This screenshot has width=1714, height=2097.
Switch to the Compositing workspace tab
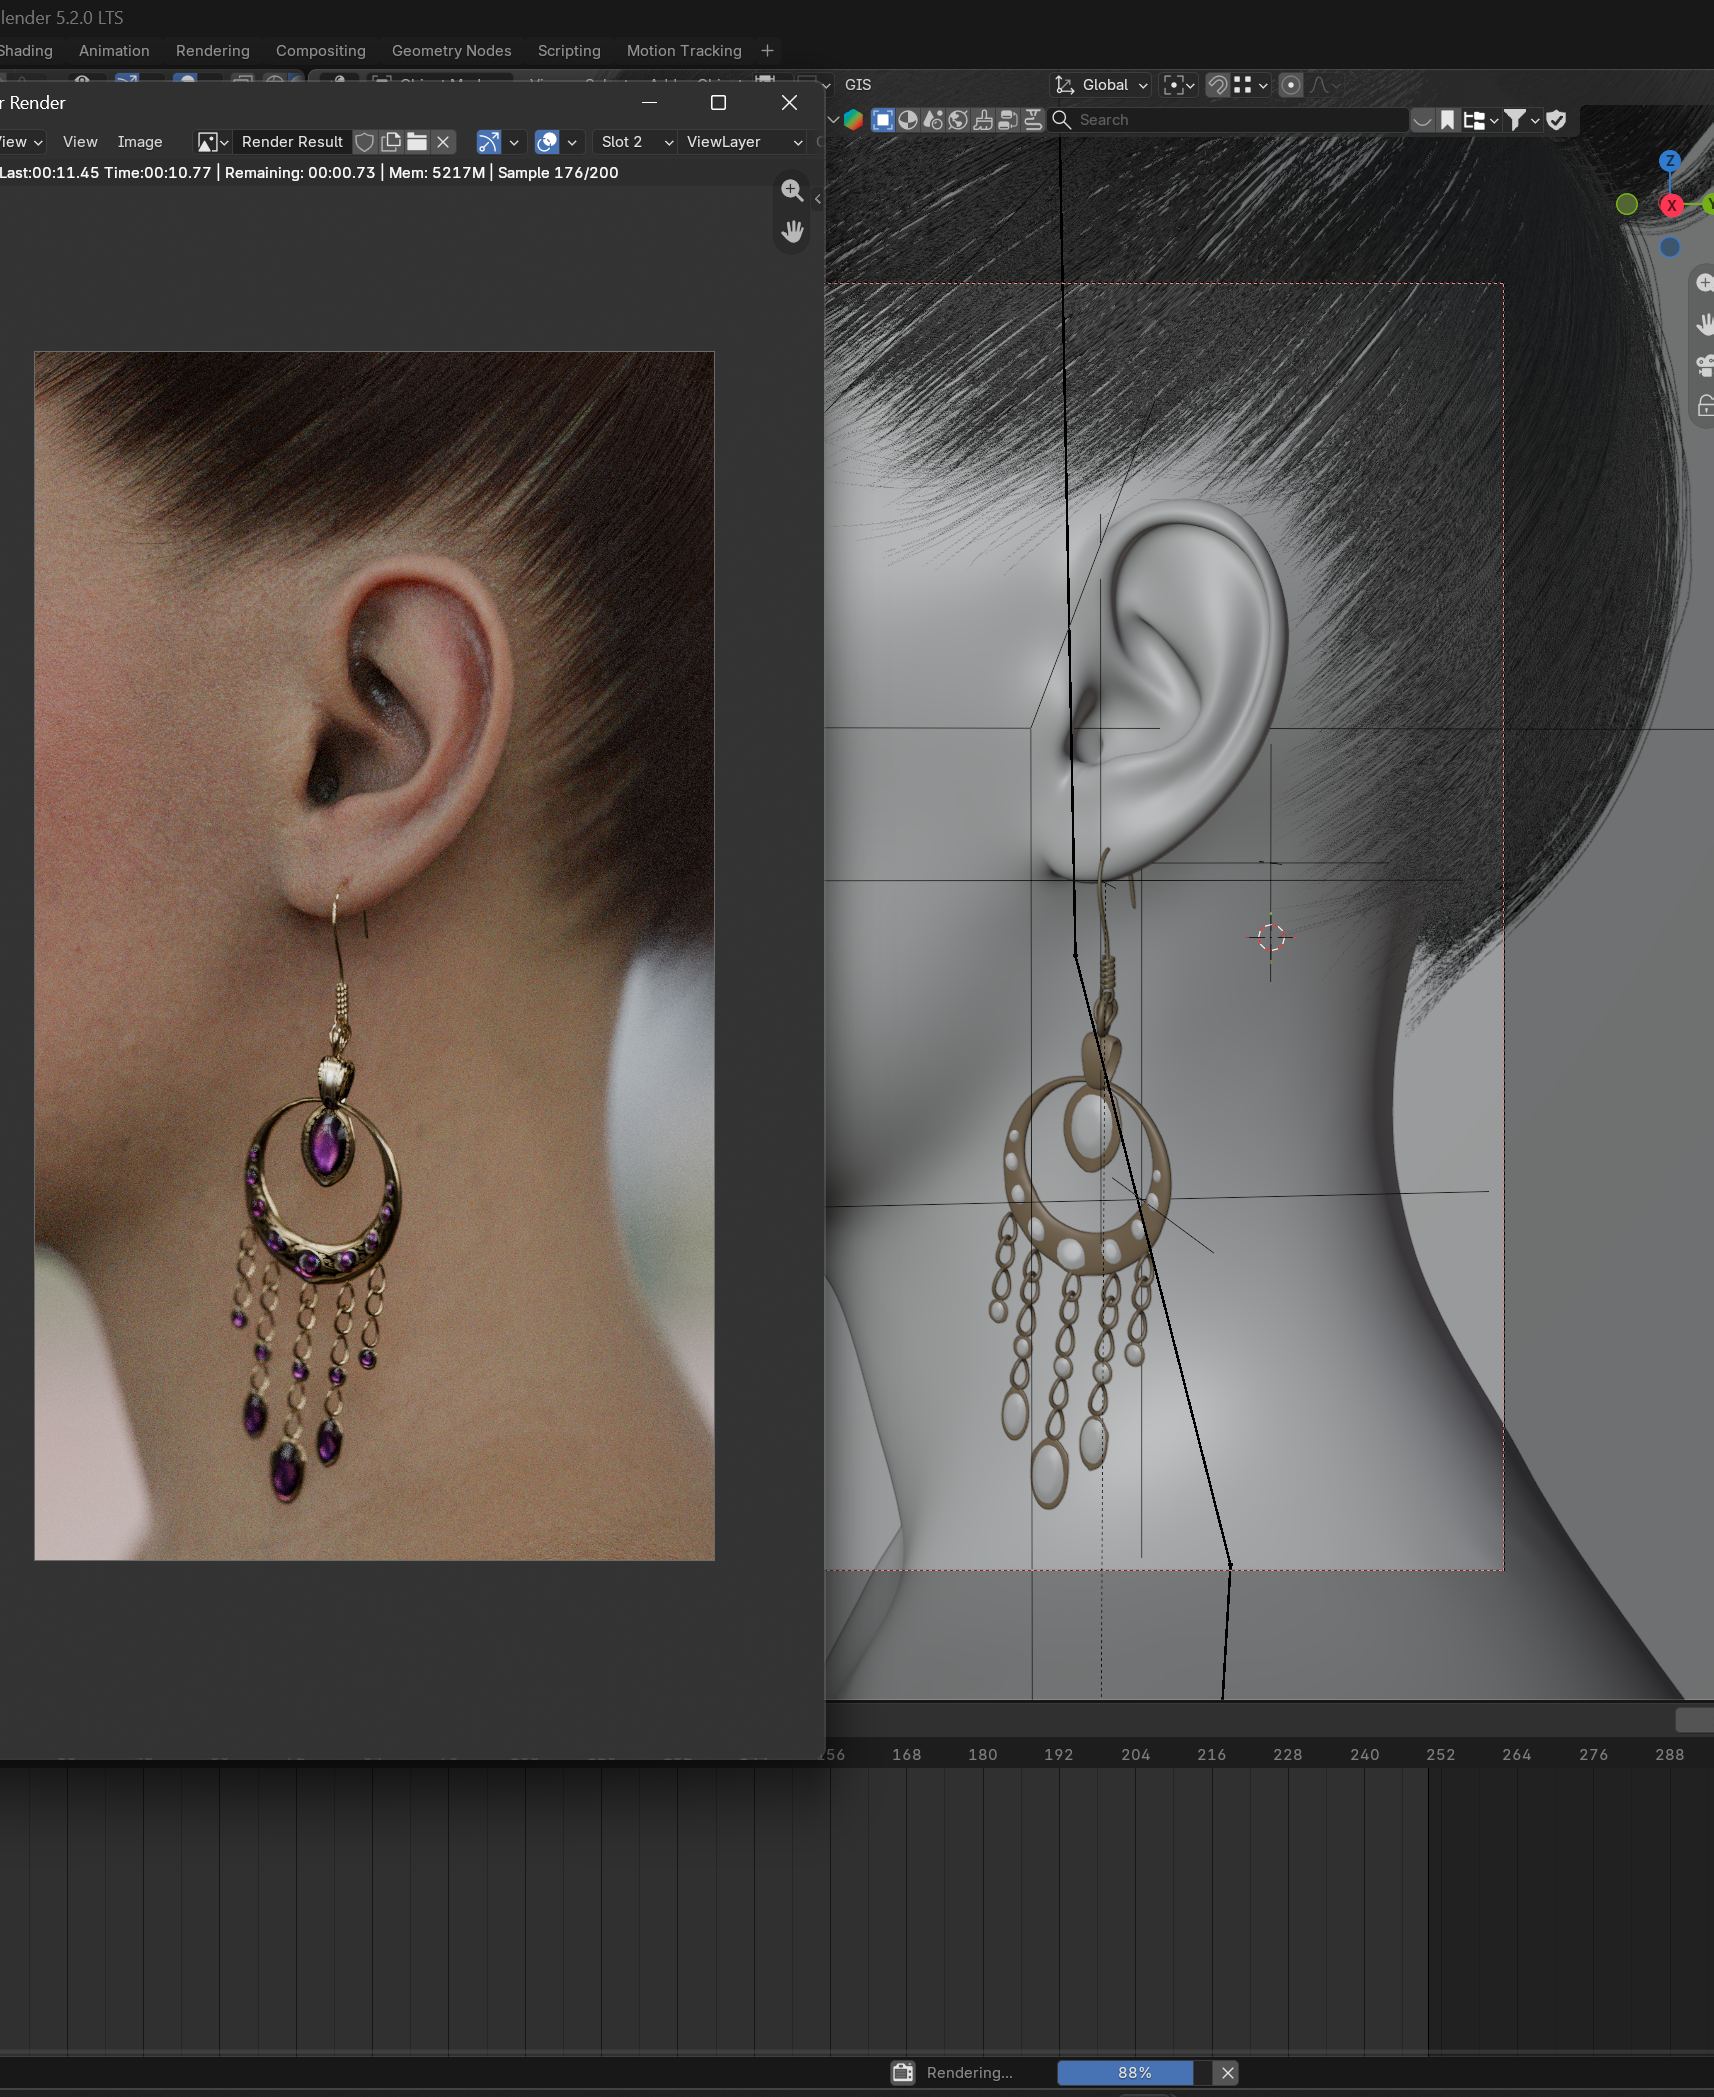coord(321,51)
